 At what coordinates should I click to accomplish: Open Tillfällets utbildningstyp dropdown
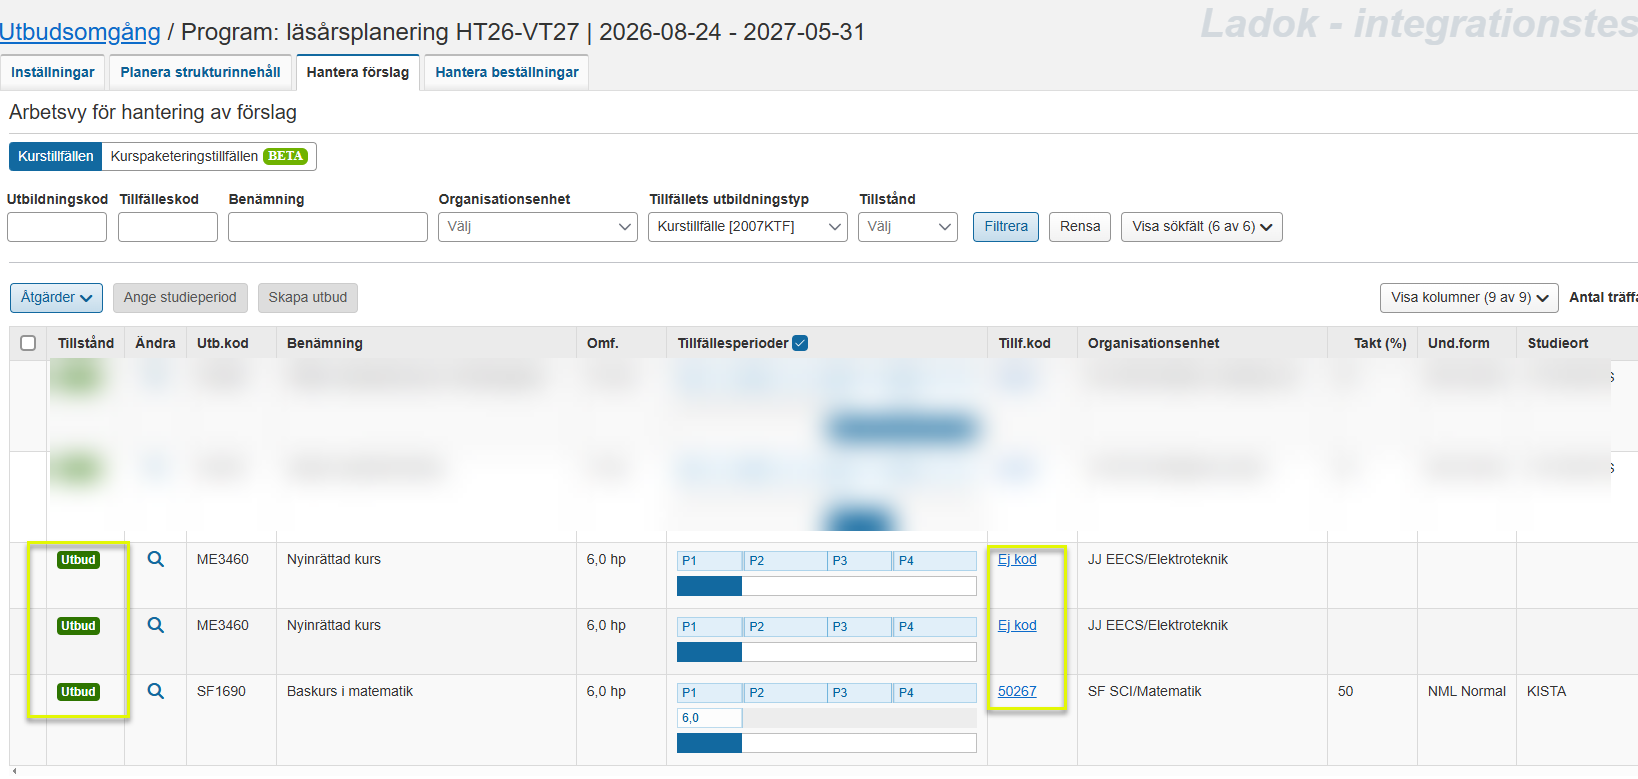point(747,227)
